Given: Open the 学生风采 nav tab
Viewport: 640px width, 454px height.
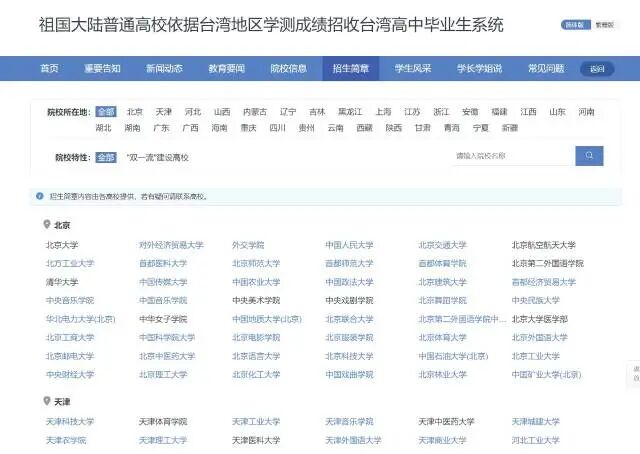Looking at the screenshot, I should point(413,68).
